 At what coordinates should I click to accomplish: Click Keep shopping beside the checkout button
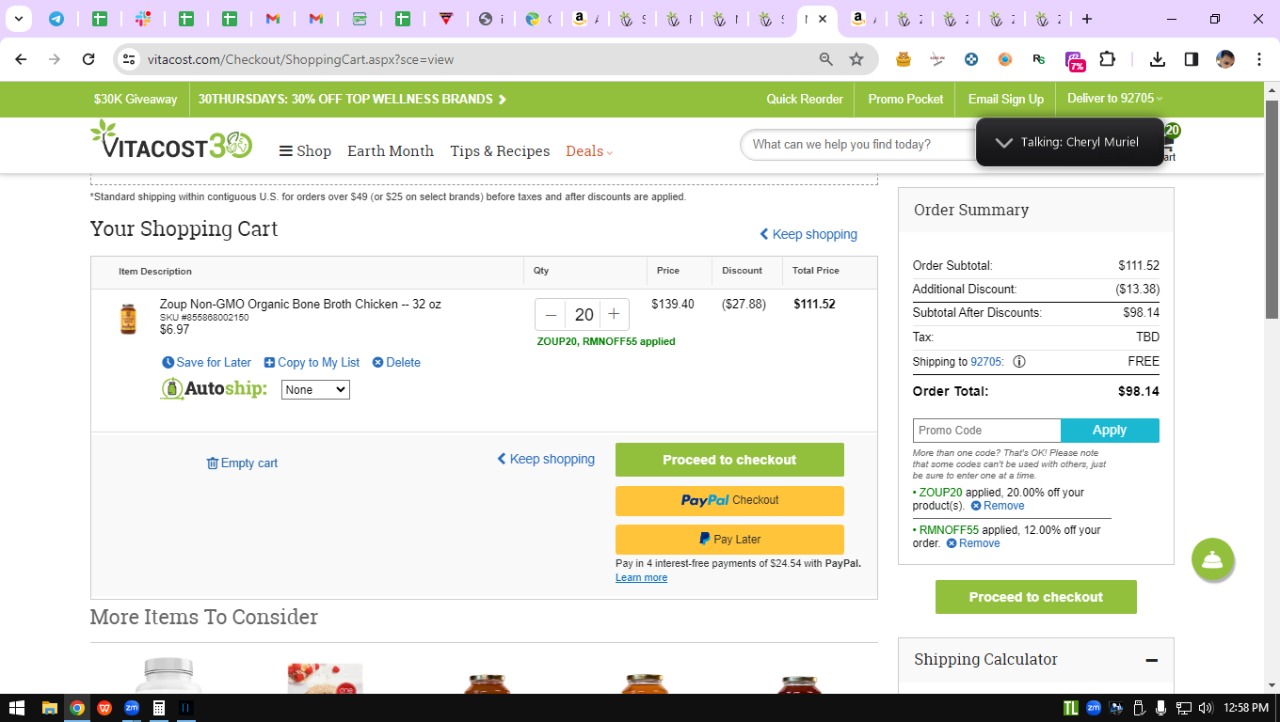[x=546, y=459]
